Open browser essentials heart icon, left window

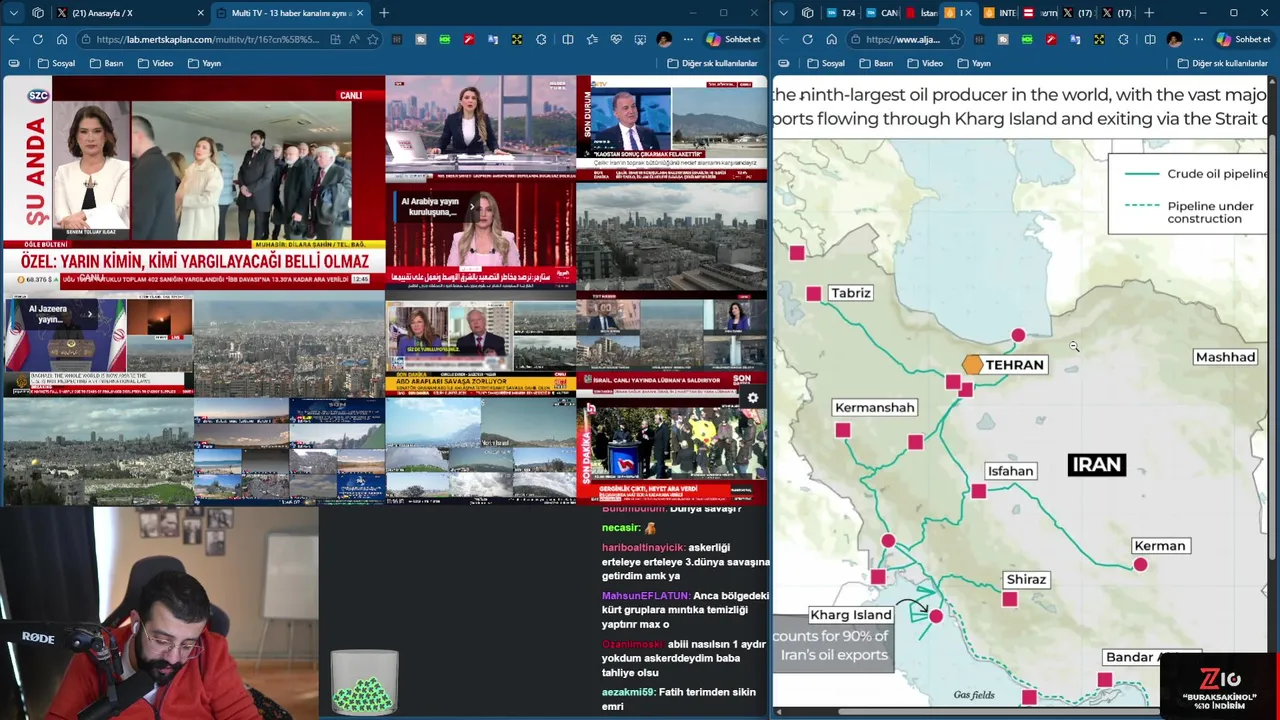click(x=616, y=39)
